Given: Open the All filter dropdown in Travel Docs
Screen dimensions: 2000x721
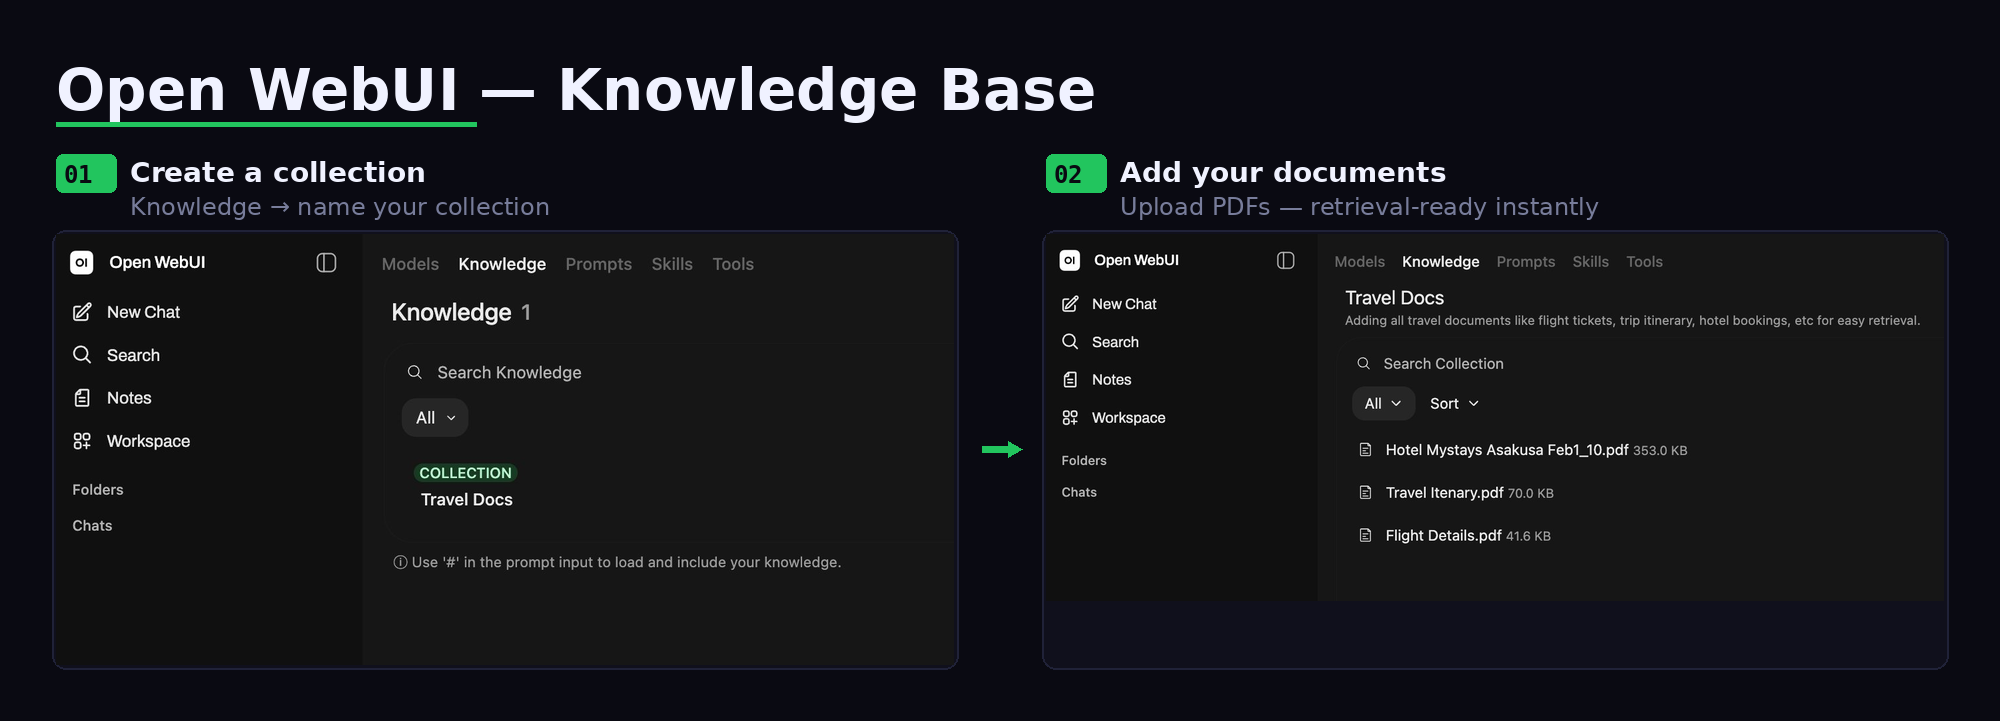Looking at the screenshot, I should point(1383,404).
